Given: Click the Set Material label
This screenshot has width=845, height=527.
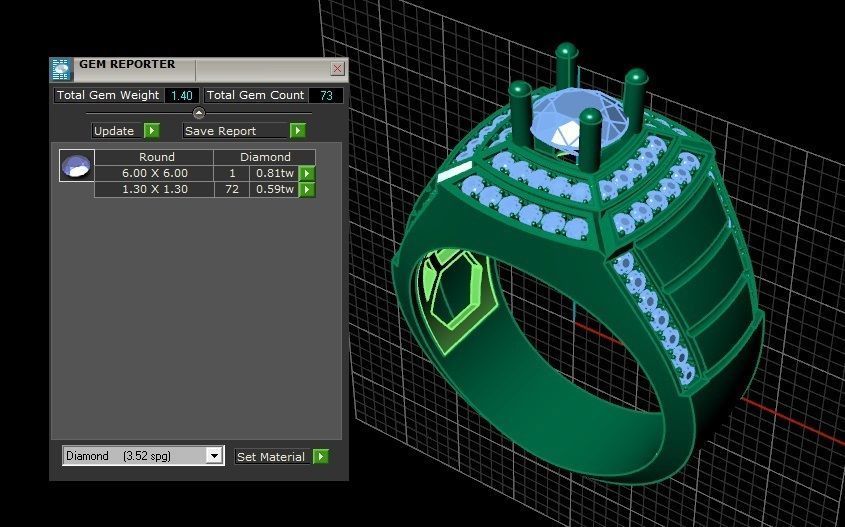Looking at the screenshot, I should [271, 456].
